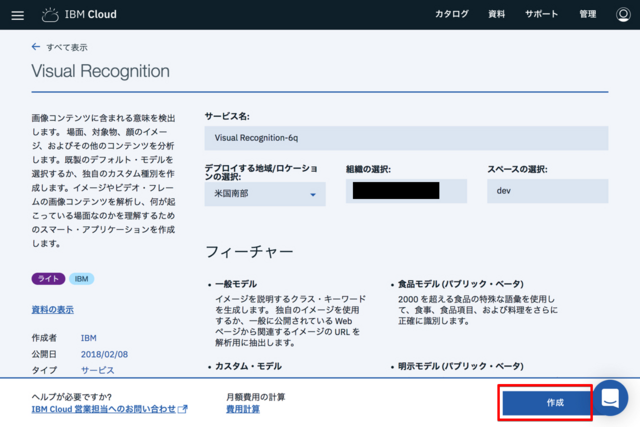Click the 月額費用の計算 label
Viewport: 640px width, 427px height.
(x=256, y=397)
